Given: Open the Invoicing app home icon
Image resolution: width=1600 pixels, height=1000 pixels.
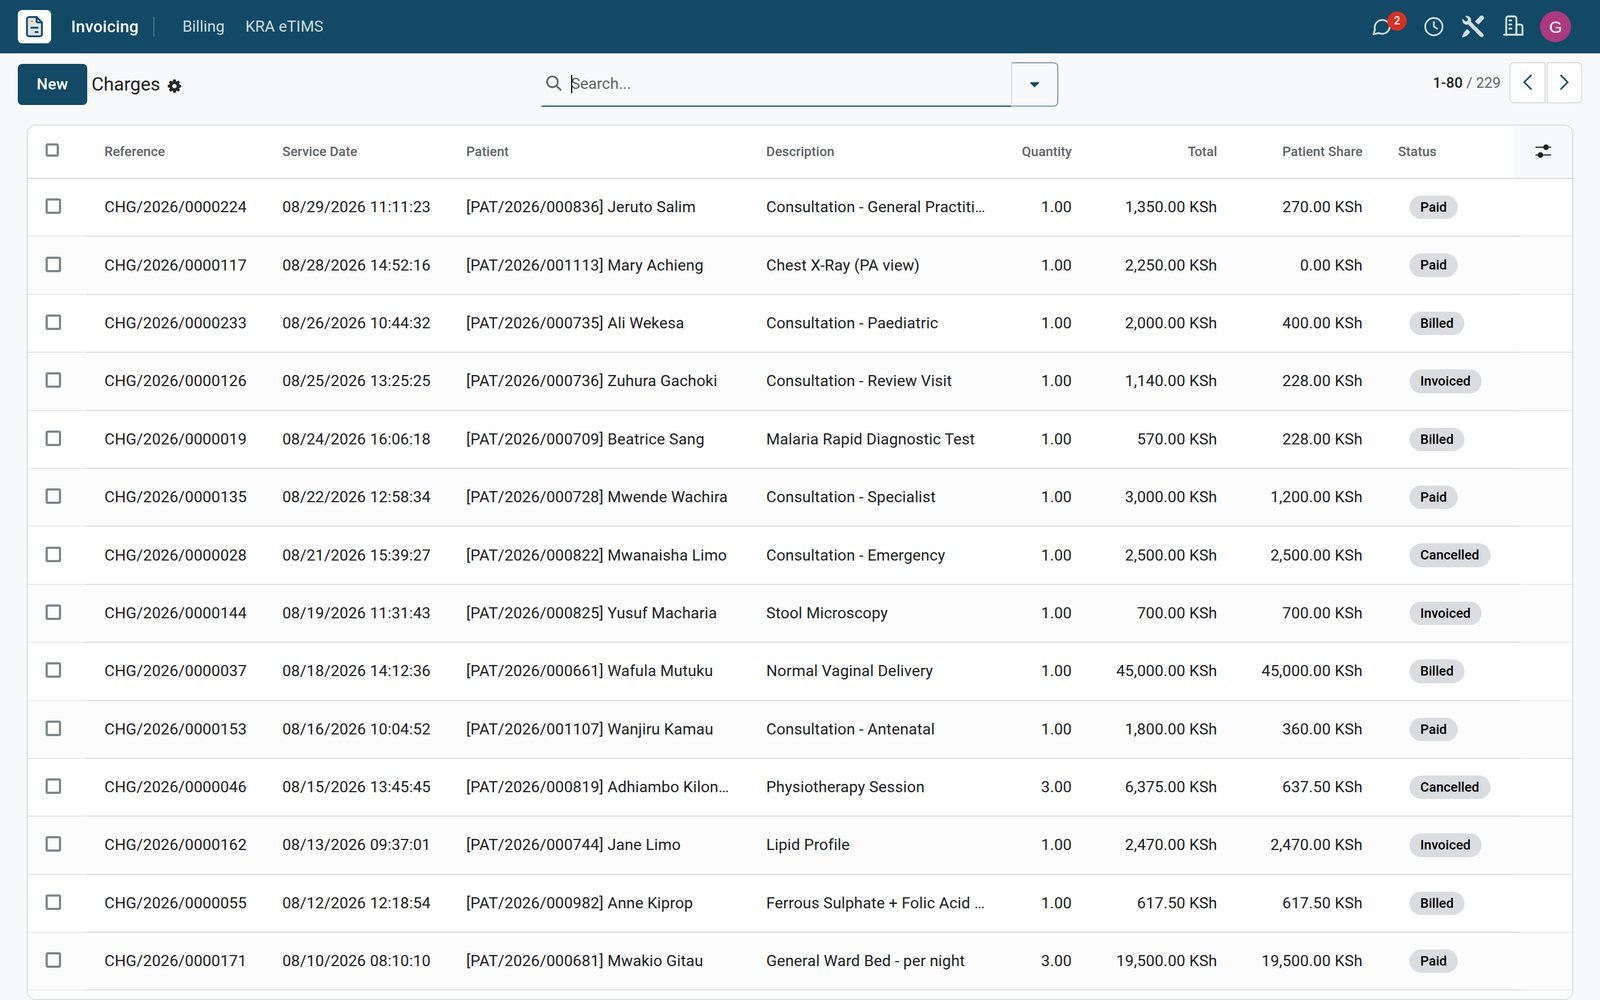Looking at the screenshot, I should pos(34,26).
